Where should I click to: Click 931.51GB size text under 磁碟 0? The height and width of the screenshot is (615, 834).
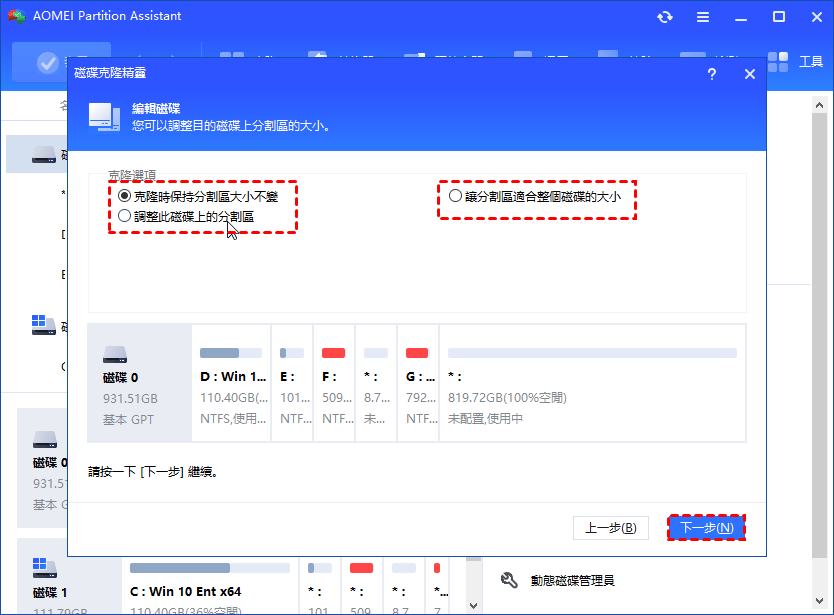click(x=130, y=398)
